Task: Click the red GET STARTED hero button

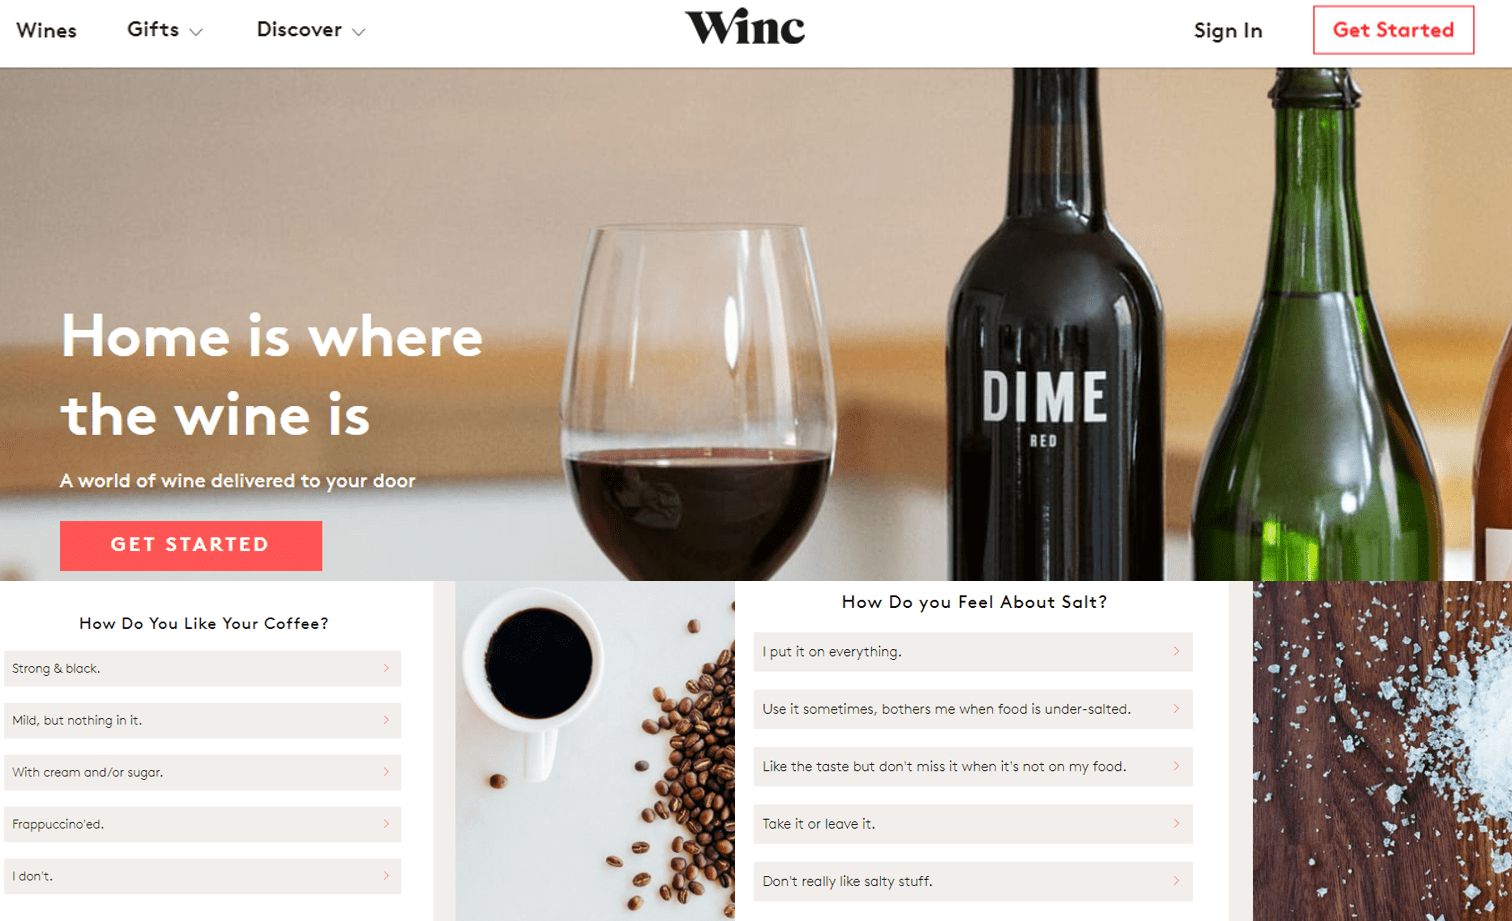Action: (191, 545)
